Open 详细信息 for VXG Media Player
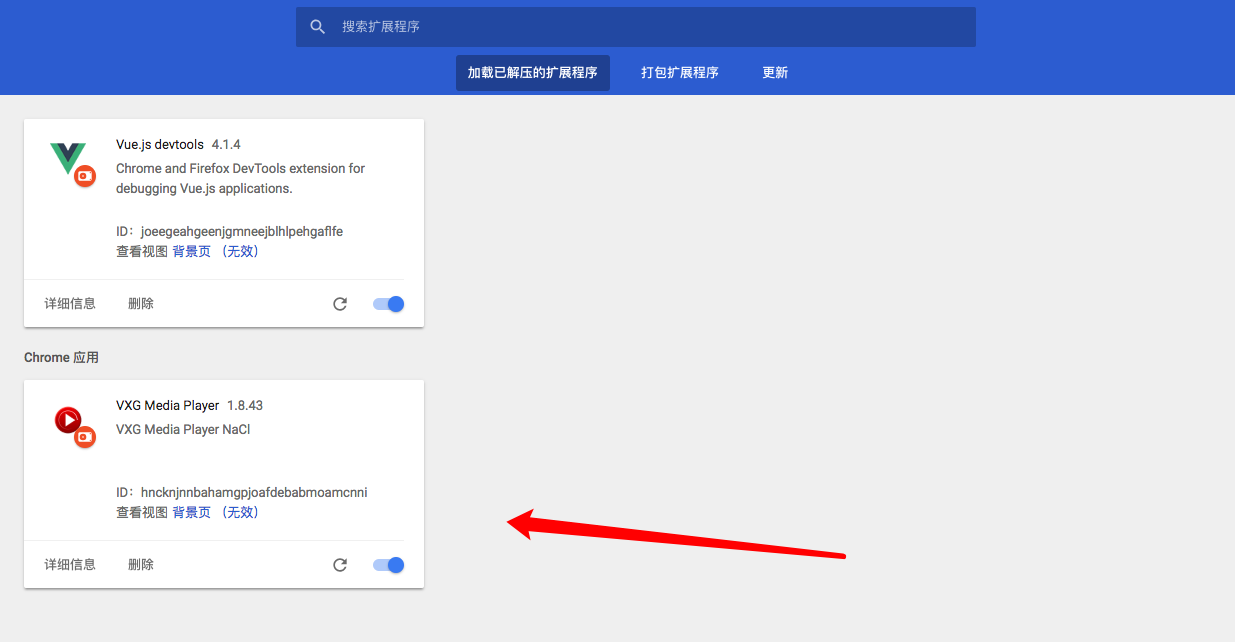This screenshot has width=1235, height=642. pos(70,565)
